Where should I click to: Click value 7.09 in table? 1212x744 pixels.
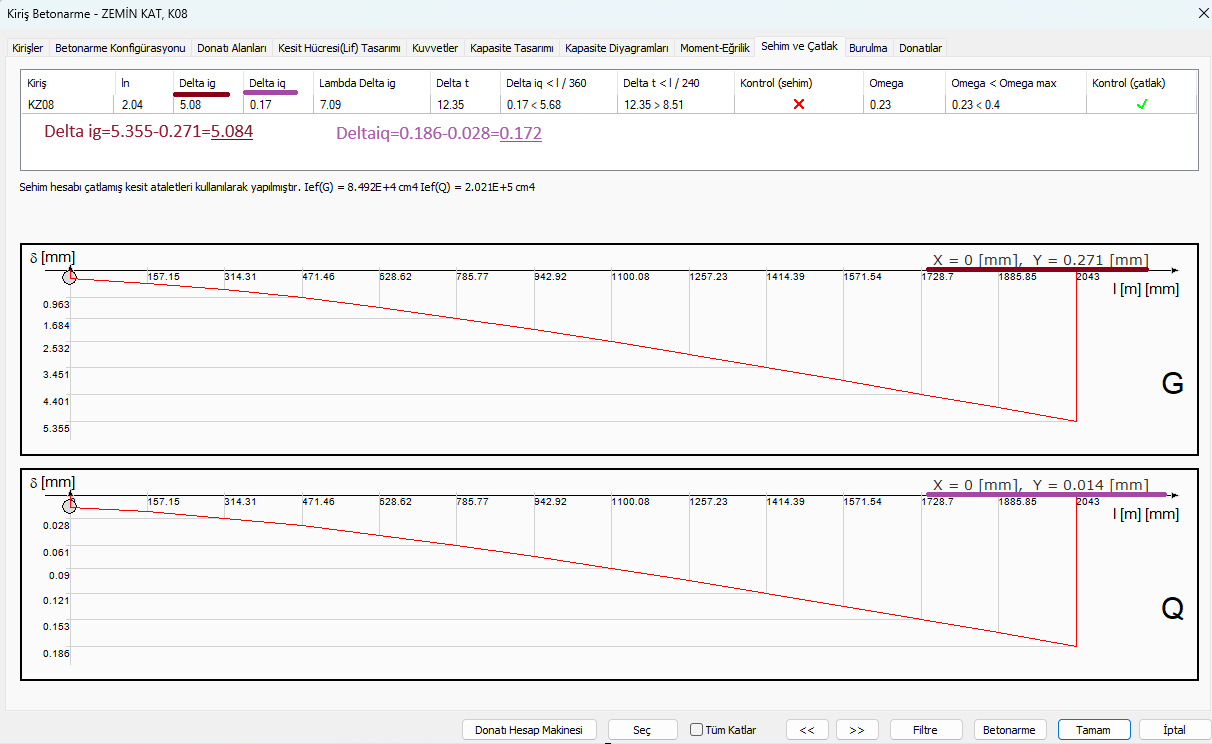(x=330, y=104)
